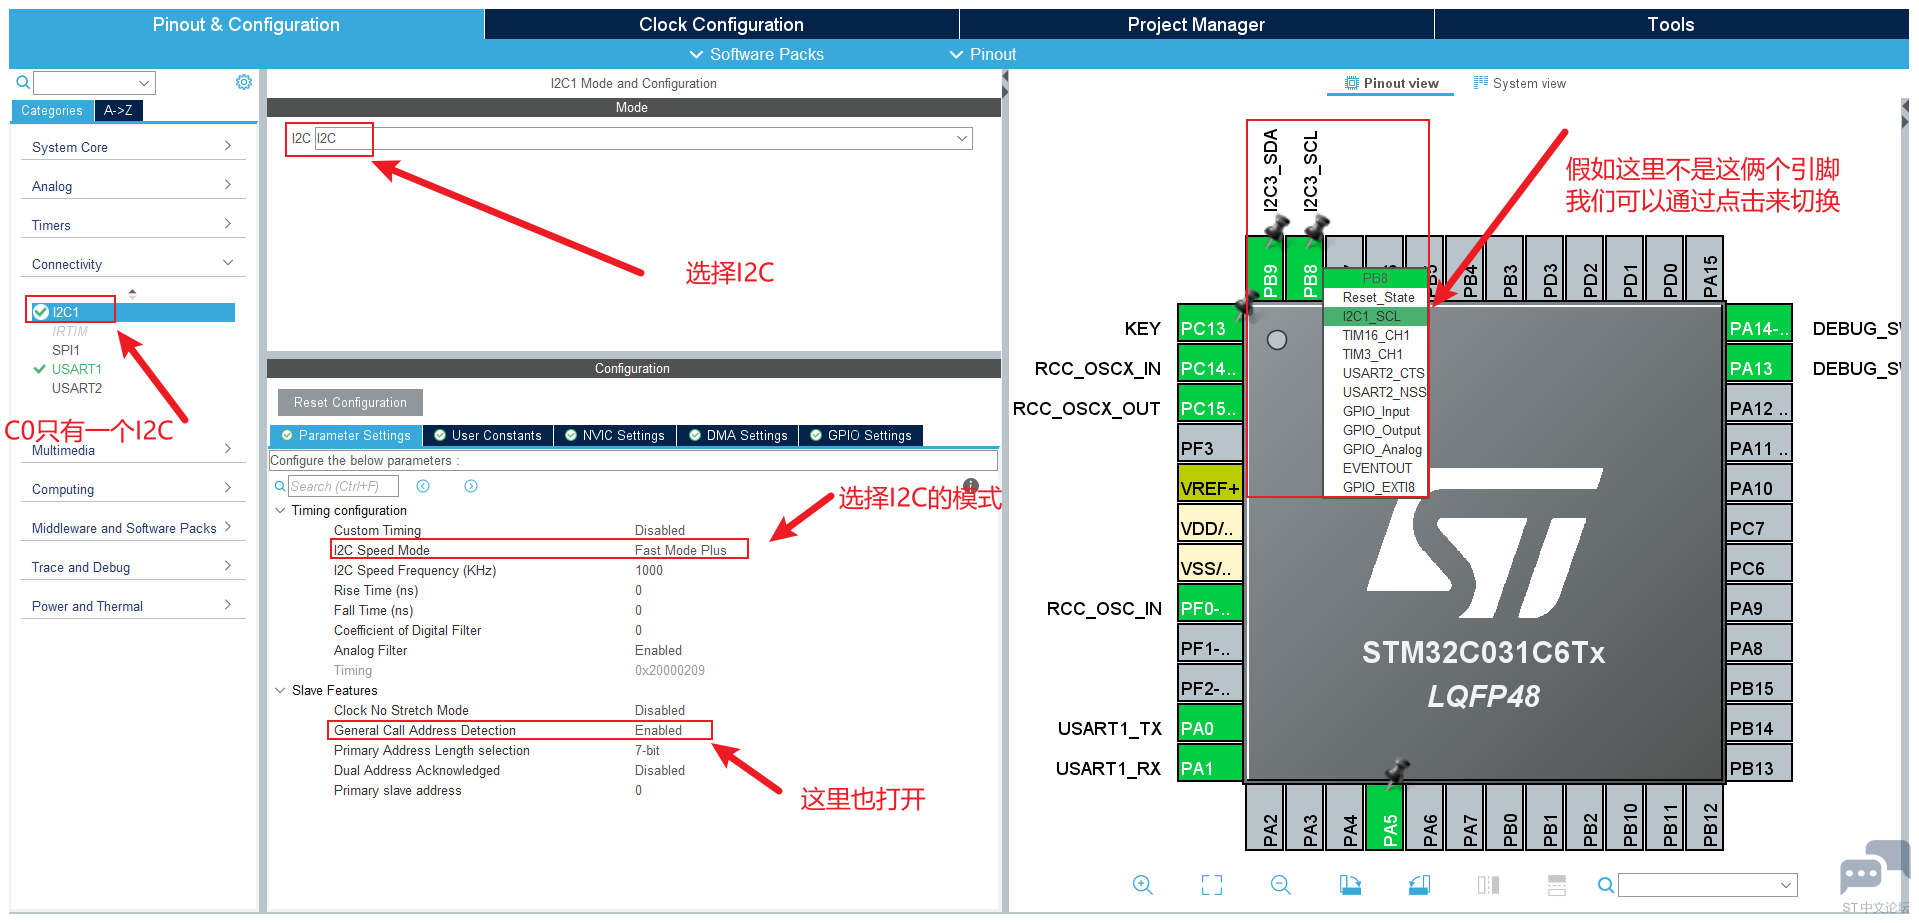Select I2C1_SCL in the PB8 pin menu

tap(1377, 316)
